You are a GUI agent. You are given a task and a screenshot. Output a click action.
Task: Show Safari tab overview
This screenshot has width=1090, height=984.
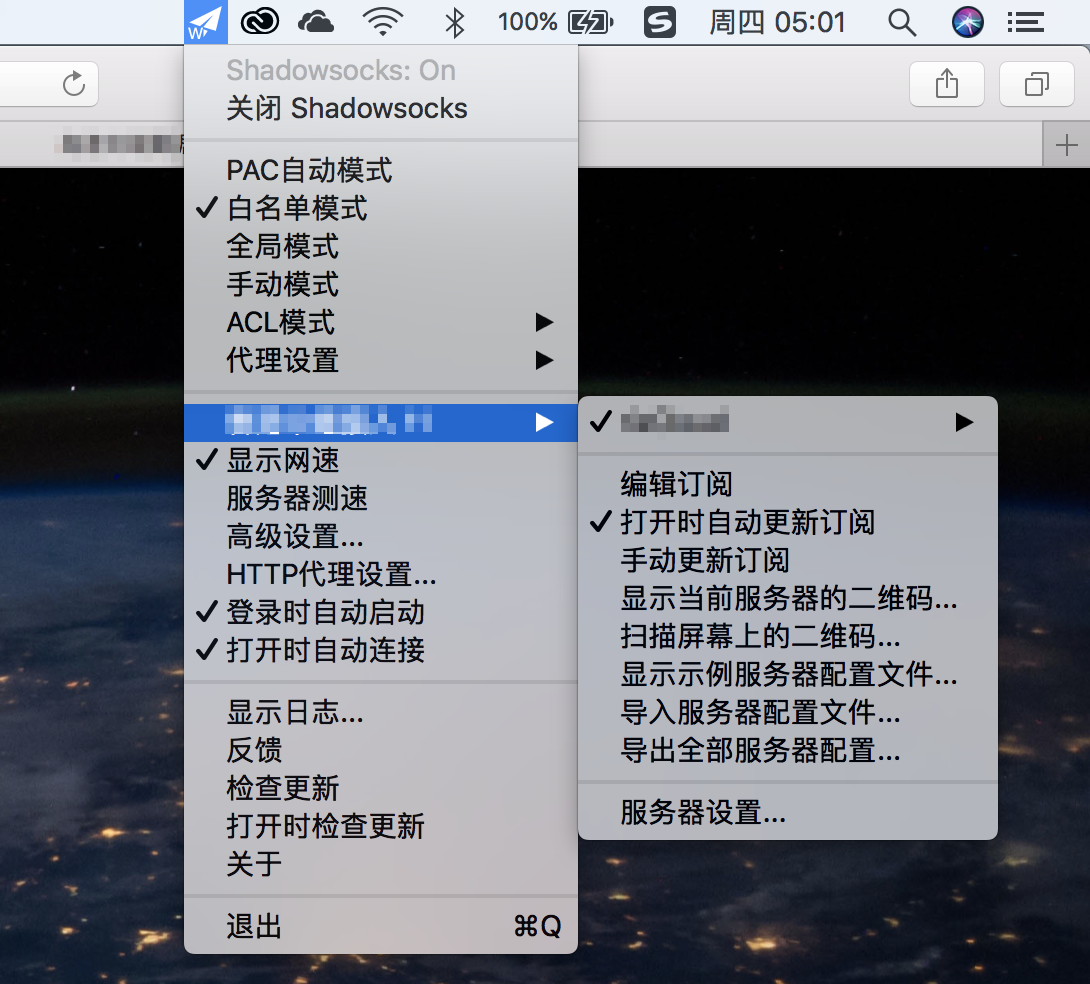point(1036,84)
